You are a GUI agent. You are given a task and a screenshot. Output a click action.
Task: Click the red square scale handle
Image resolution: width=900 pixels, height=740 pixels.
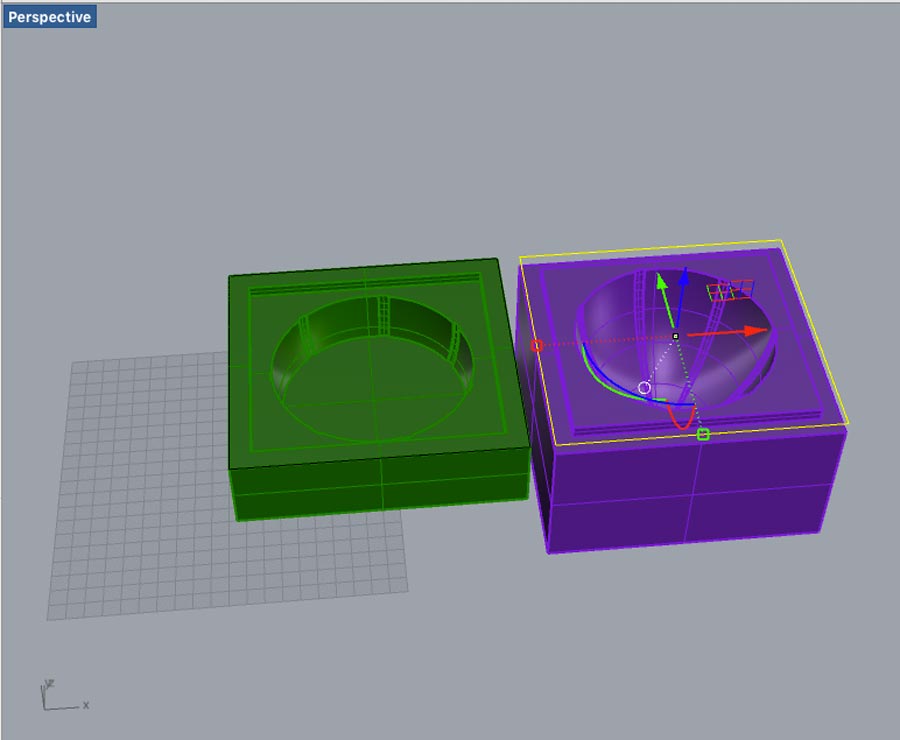coord(537,346)
